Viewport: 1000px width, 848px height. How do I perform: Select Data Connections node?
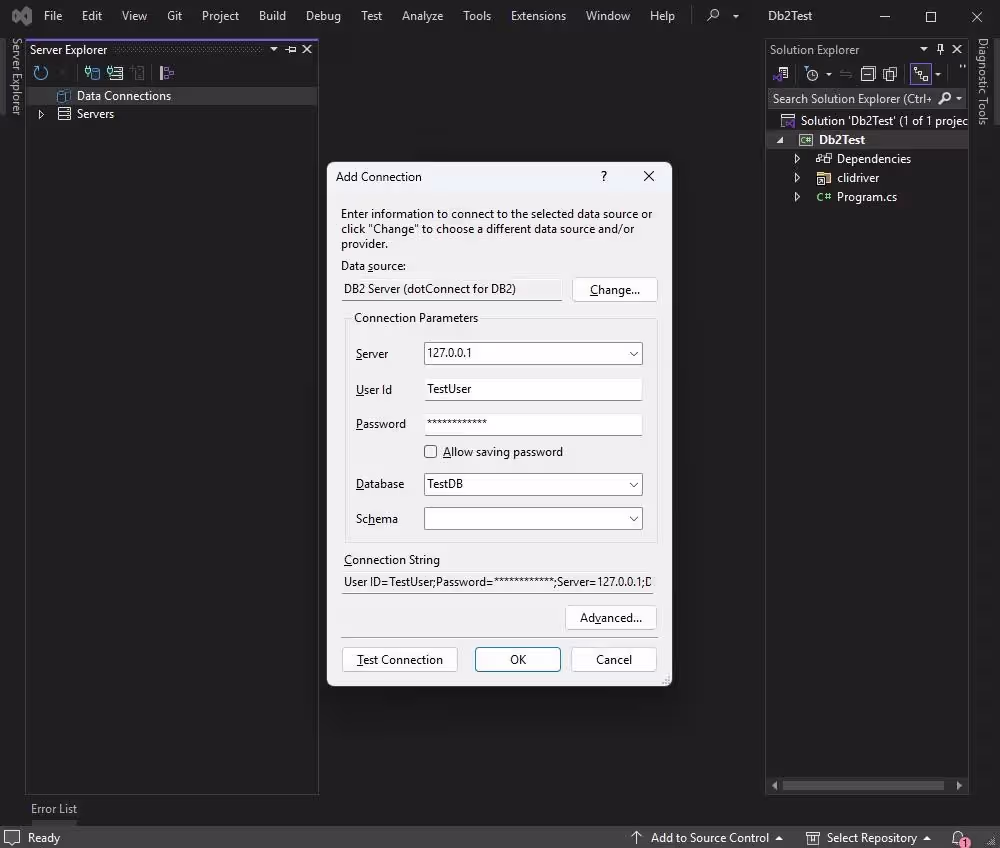124,96
